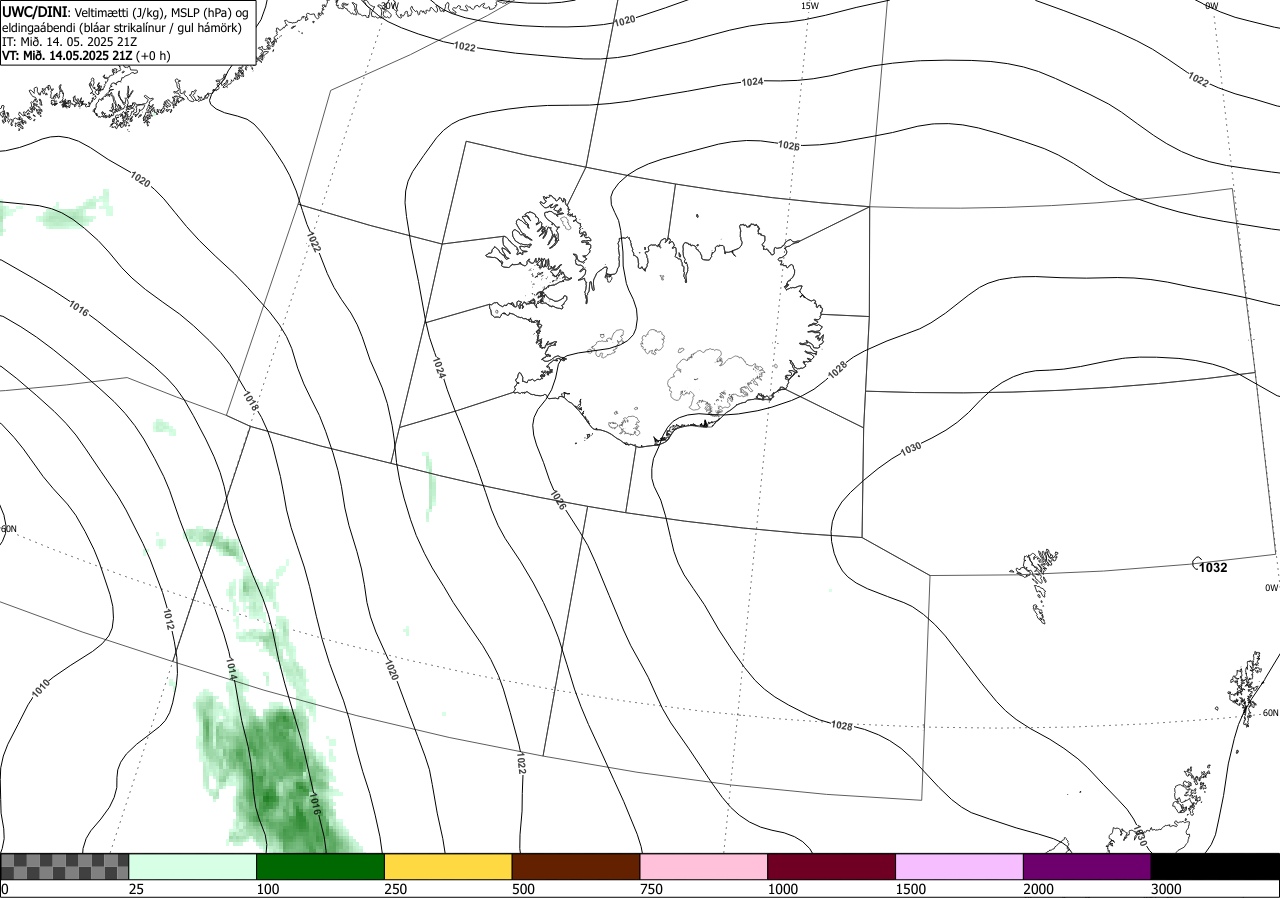Pick the purple 2000–3000 legend swatch
The image size is (1280, 898).
point(1087,866)
